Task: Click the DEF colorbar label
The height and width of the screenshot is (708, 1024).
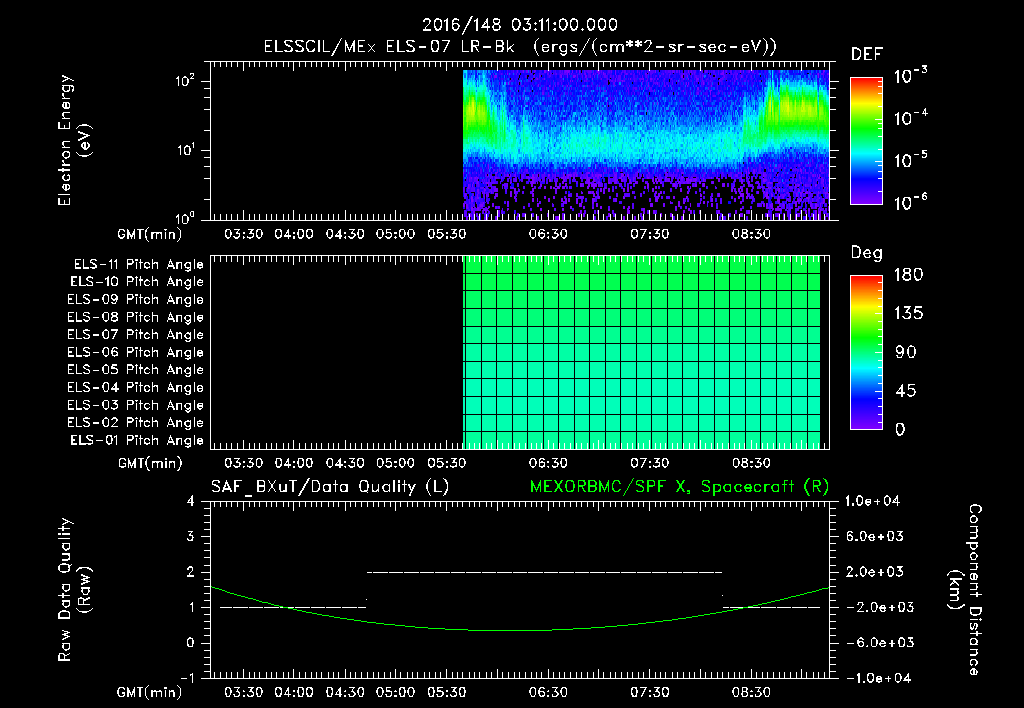Action: pos(867,54)
